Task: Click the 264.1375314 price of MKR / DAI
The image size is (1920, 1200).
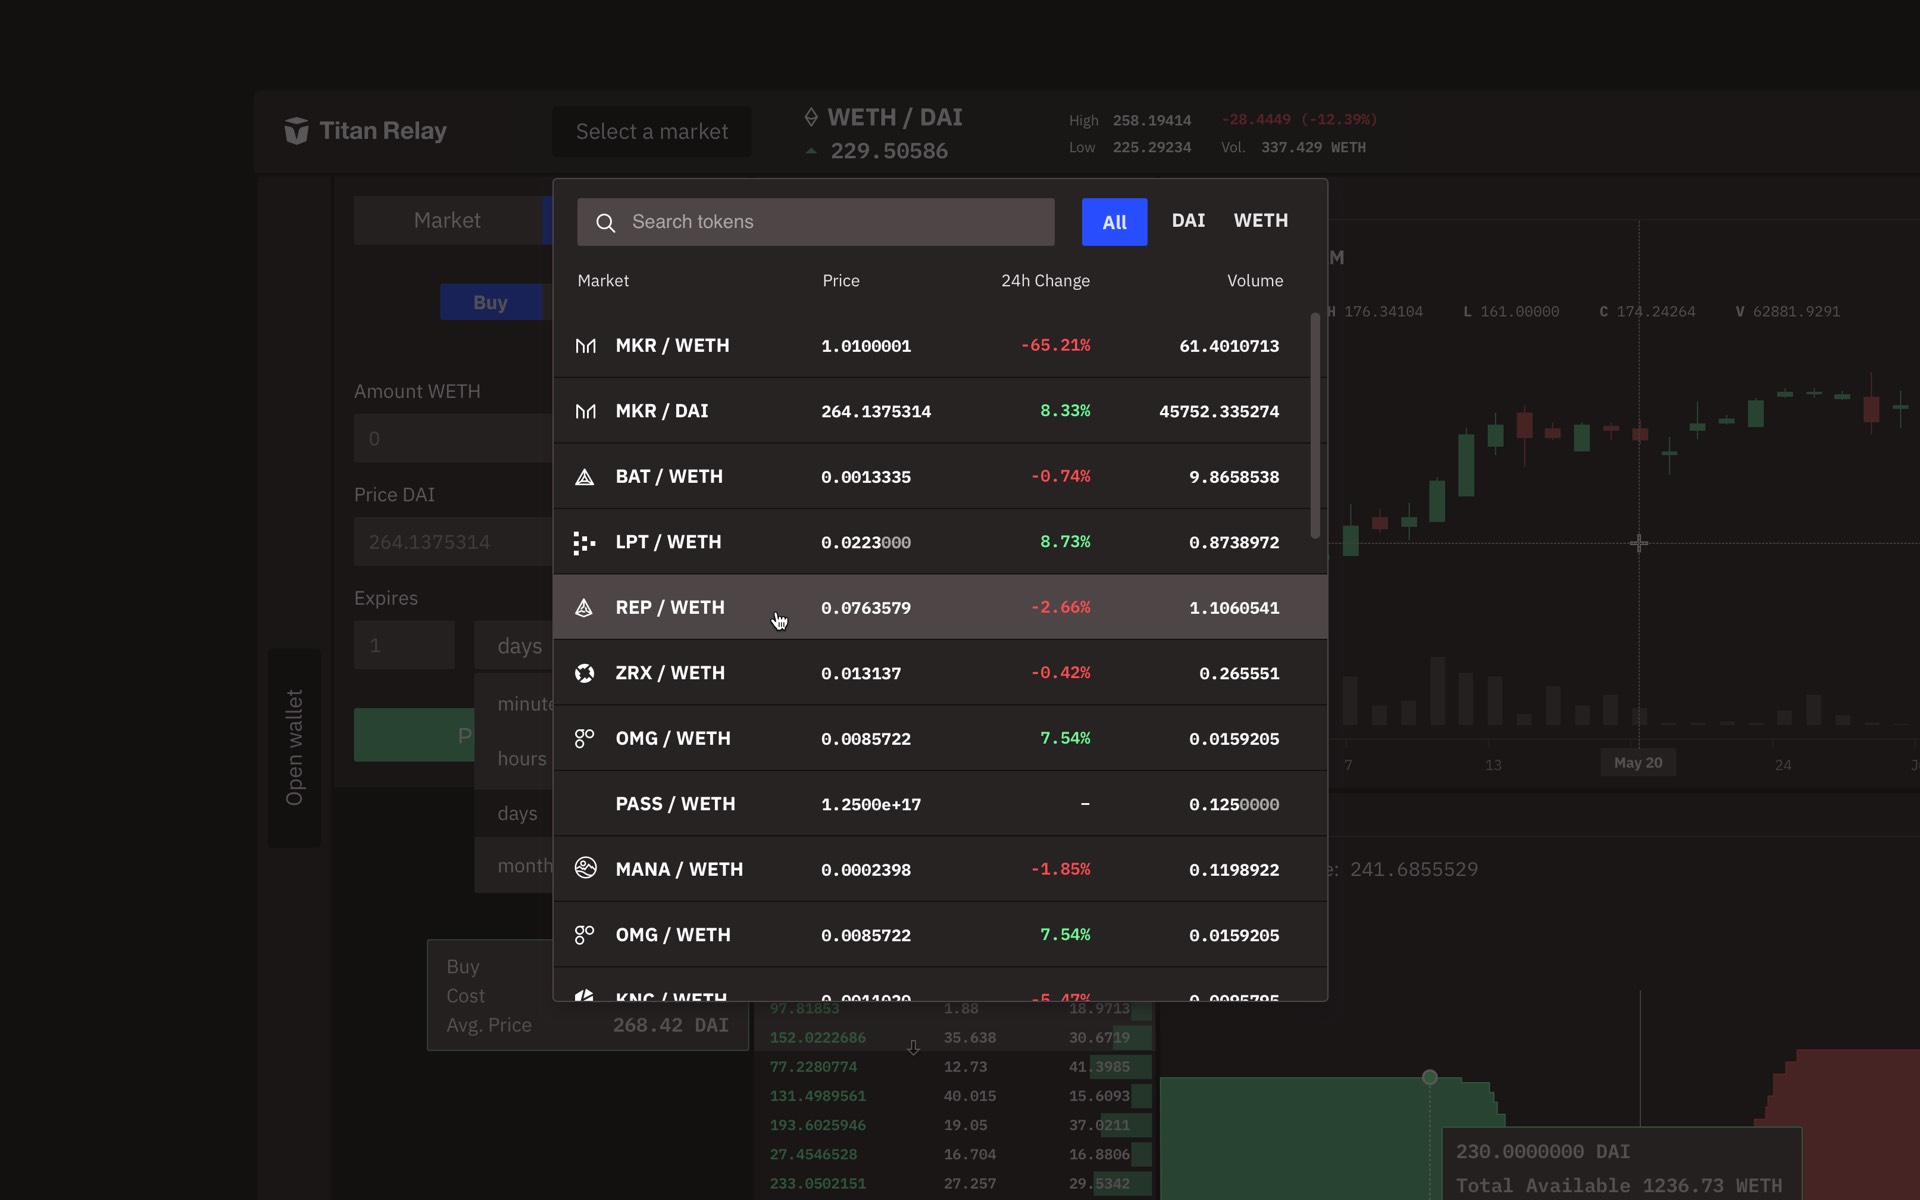Action: [x=876, y=412]
